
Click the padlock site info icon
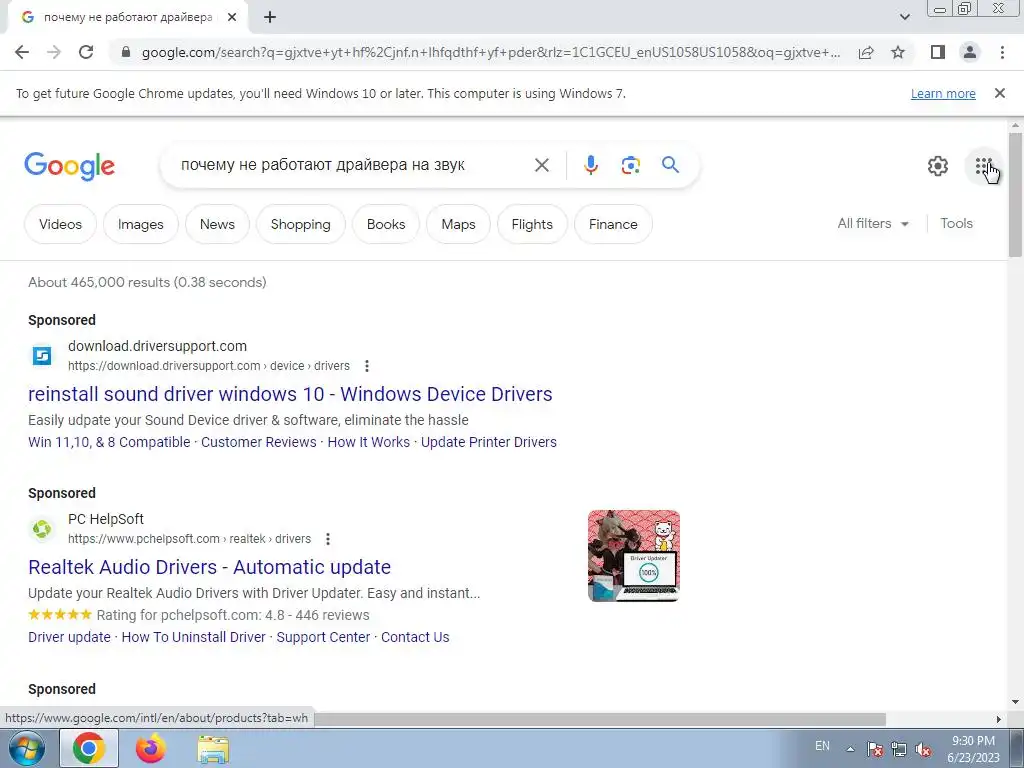pos(126,52)
